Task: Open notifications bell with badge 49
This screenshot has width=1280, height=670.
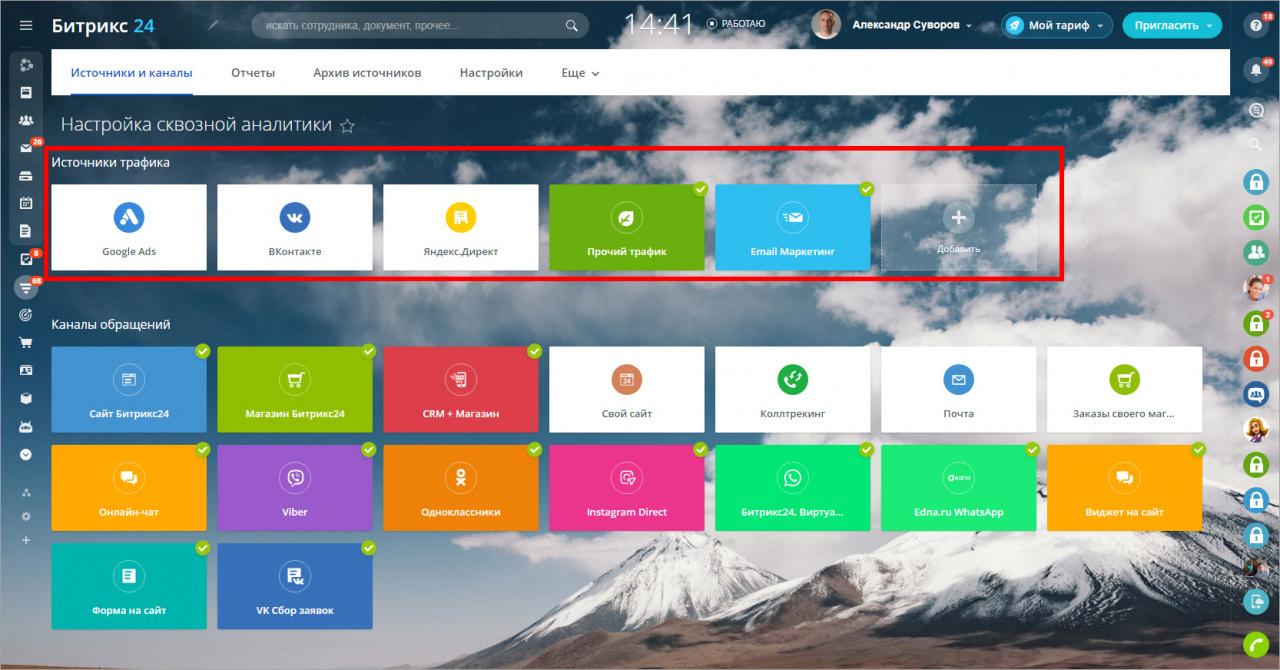Action: 1256,70
